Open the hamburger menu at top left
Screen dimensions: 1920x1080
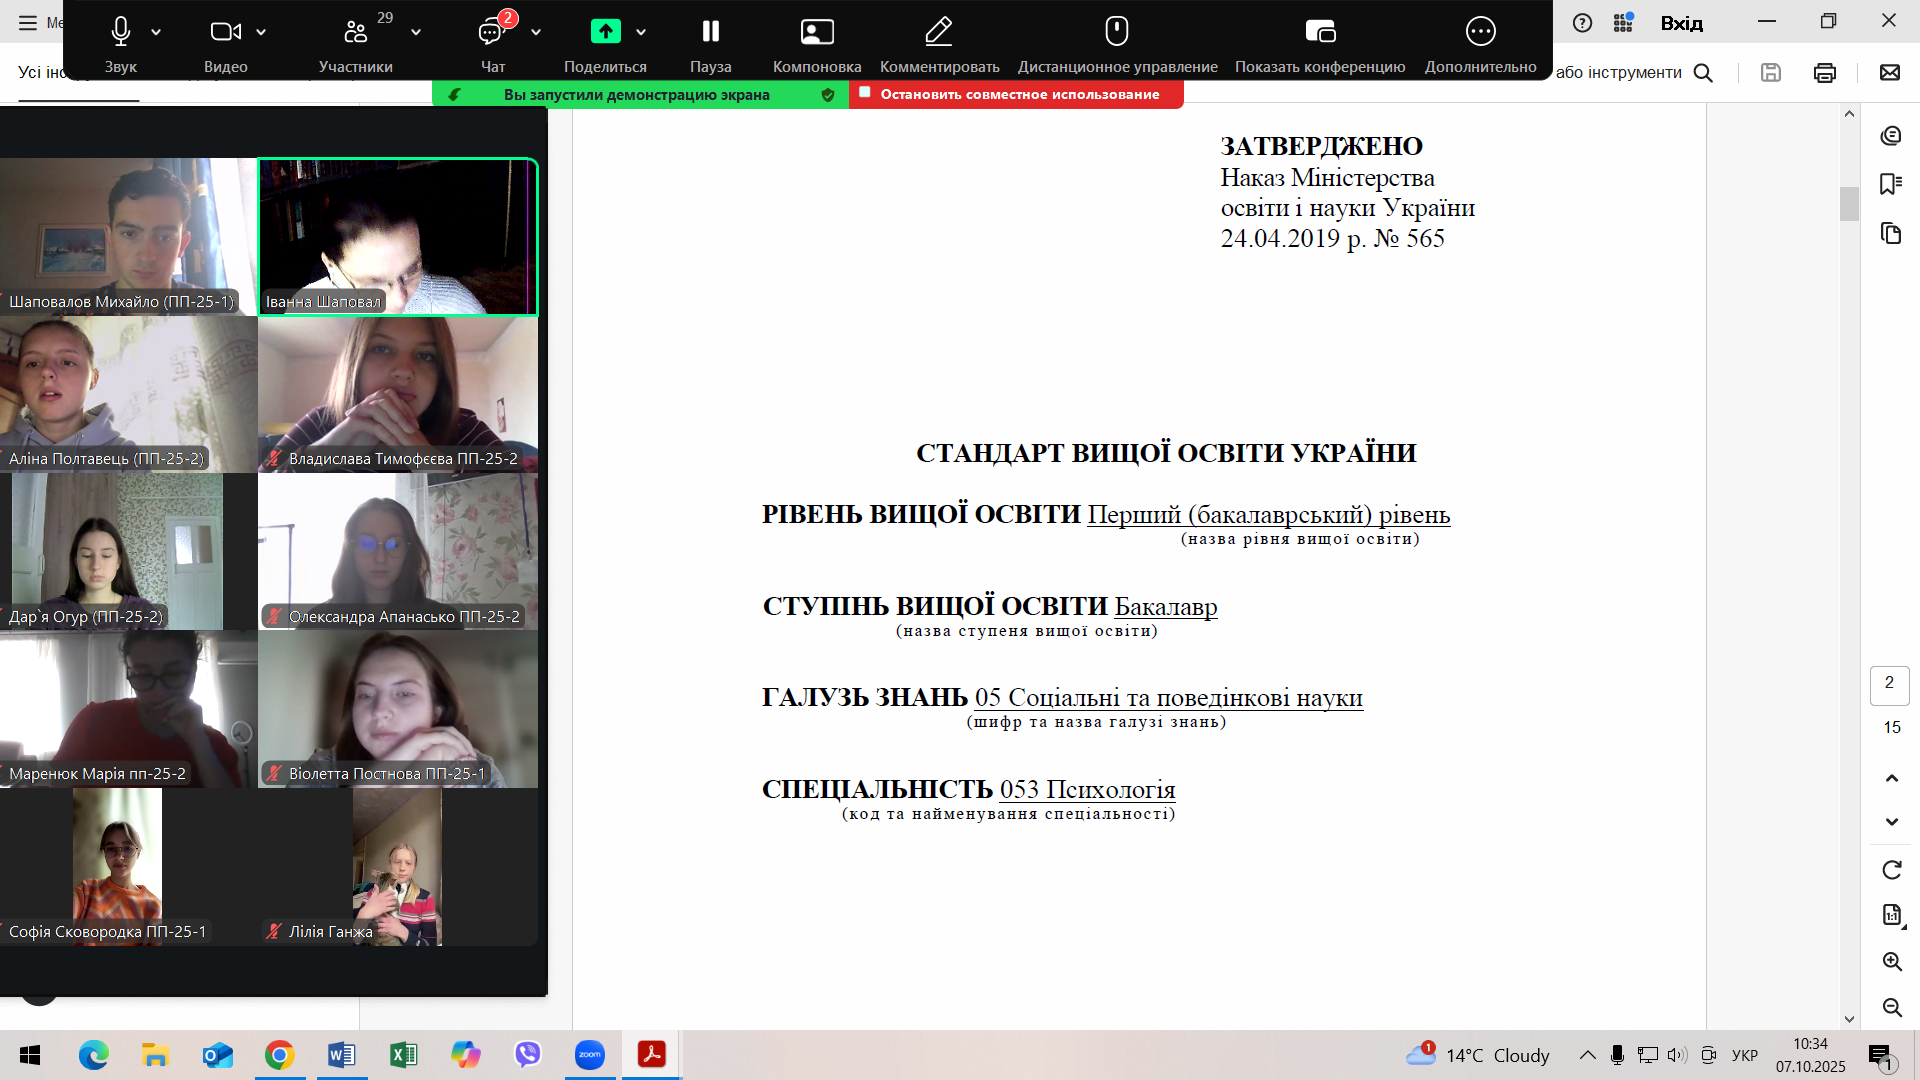[x=27, y=22]
